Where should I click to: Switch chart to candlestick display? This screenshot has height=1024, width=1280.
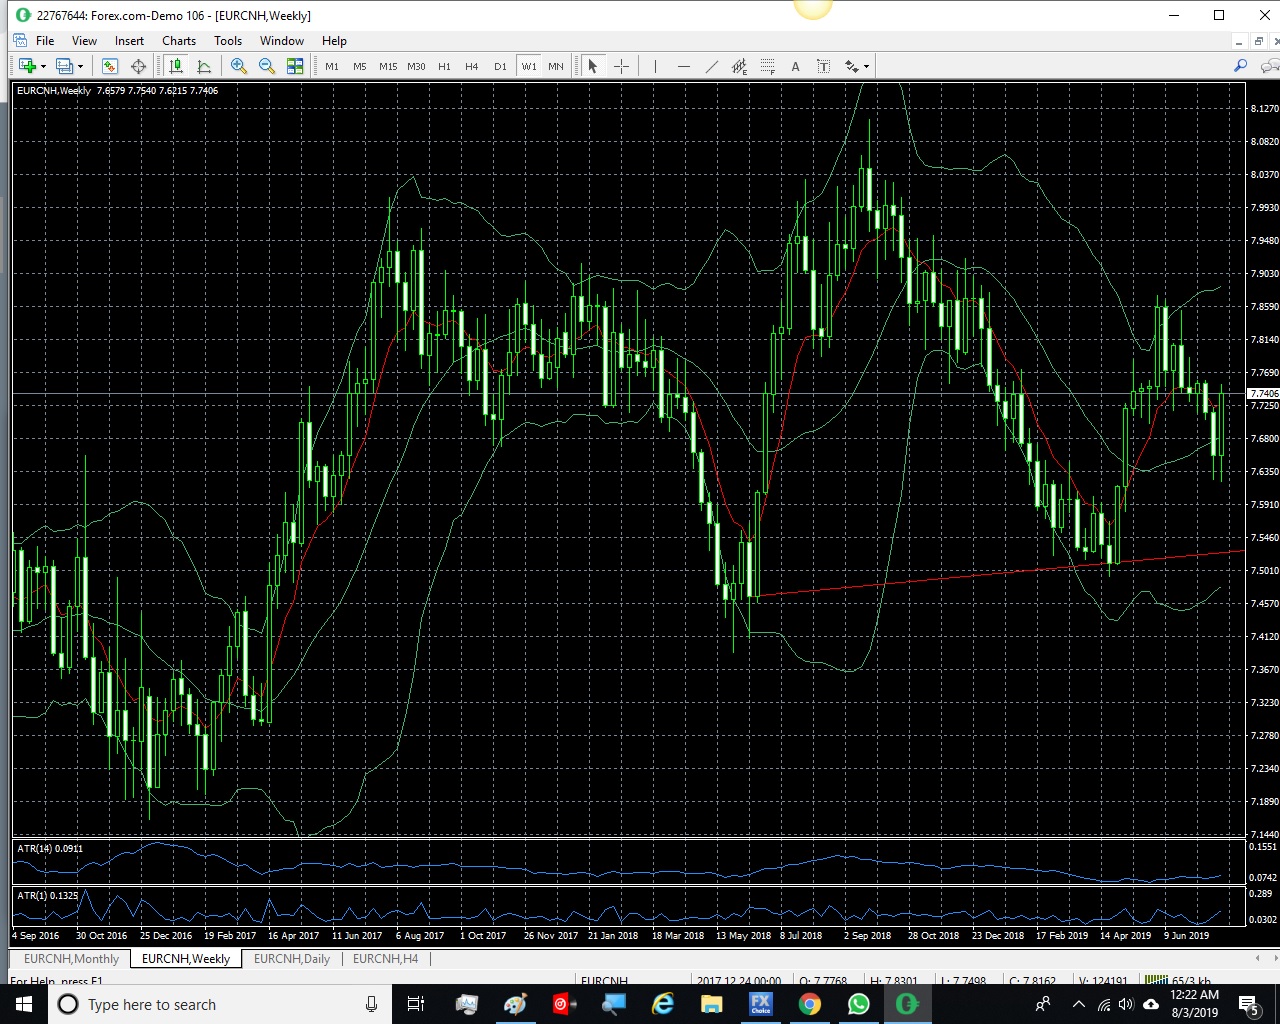coord(176,66)
